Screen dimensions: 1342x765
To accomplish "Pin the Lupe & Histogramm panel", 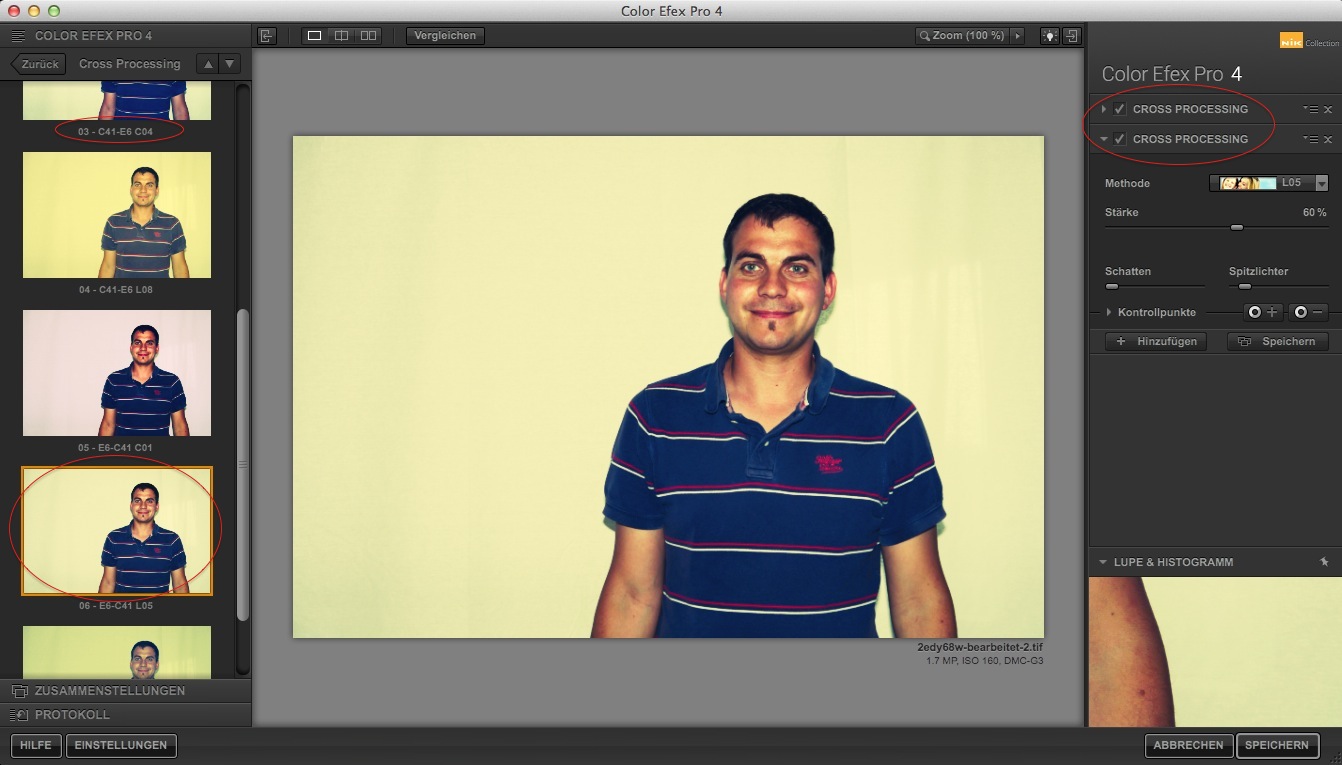I will pos(1324,563).
